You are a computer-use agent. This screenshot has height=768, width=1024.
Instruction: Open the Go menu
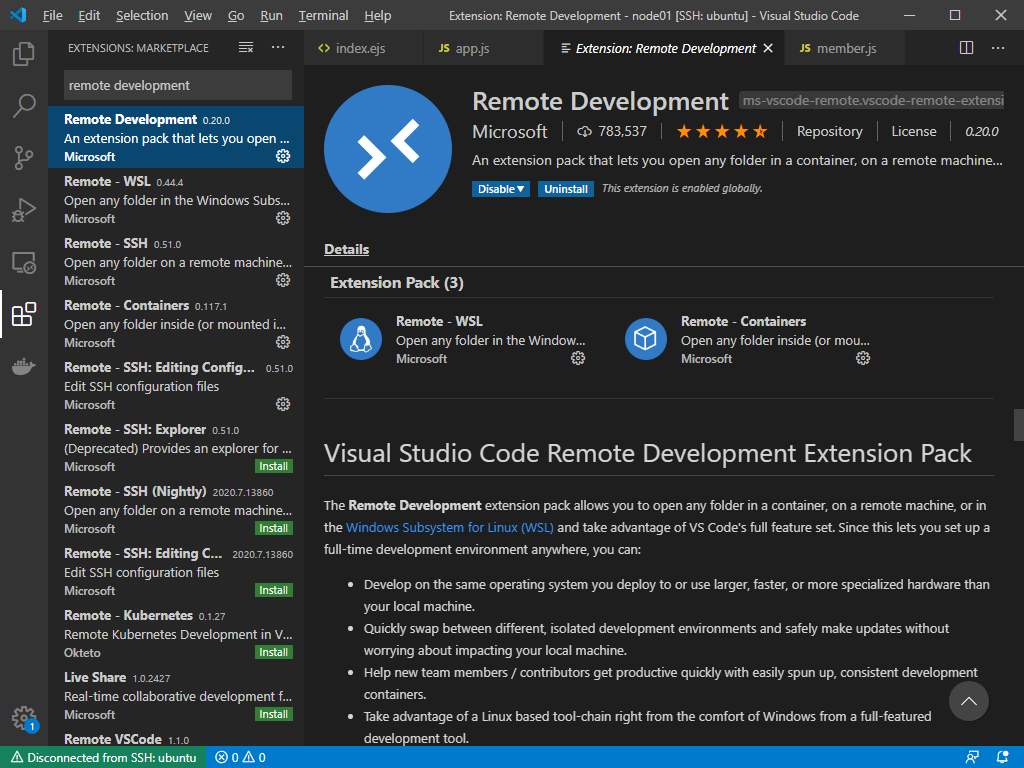(x=236, y=16)
